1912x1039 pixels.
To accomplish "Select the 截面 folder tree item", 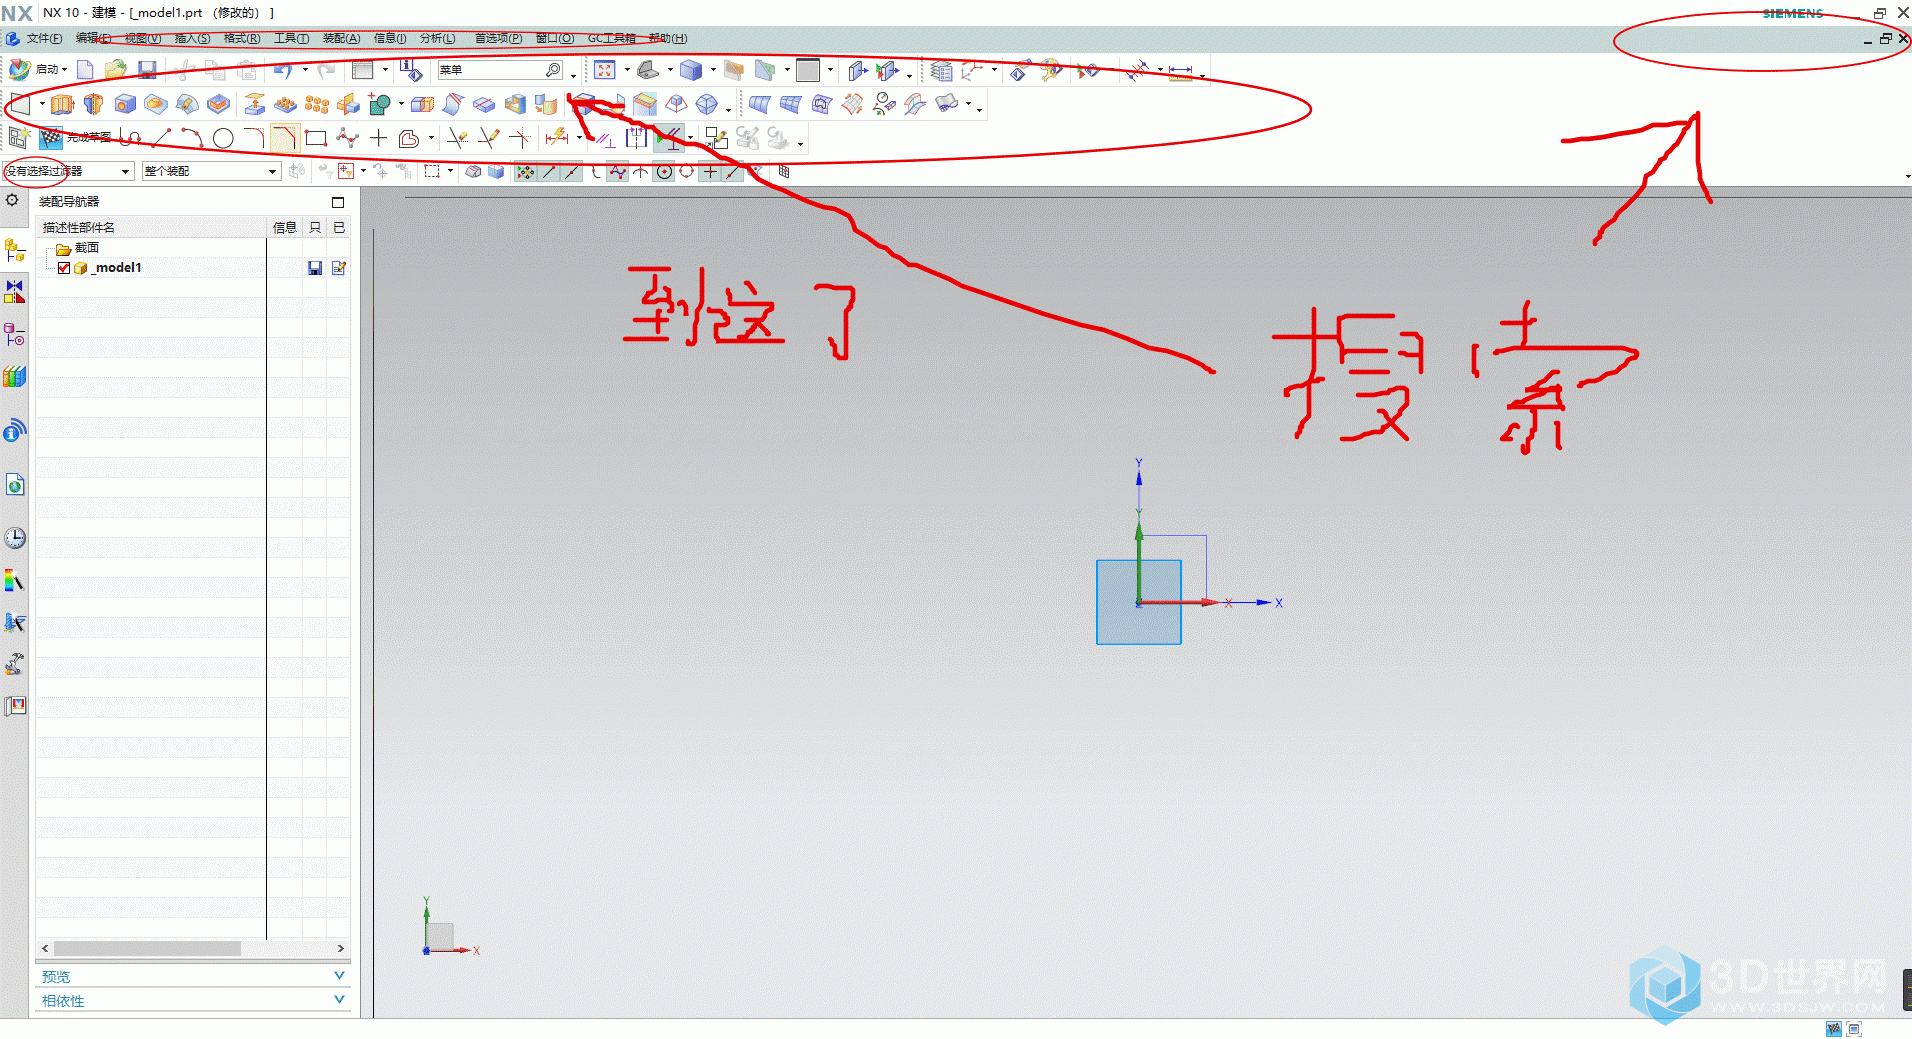I will coord(87,248).
